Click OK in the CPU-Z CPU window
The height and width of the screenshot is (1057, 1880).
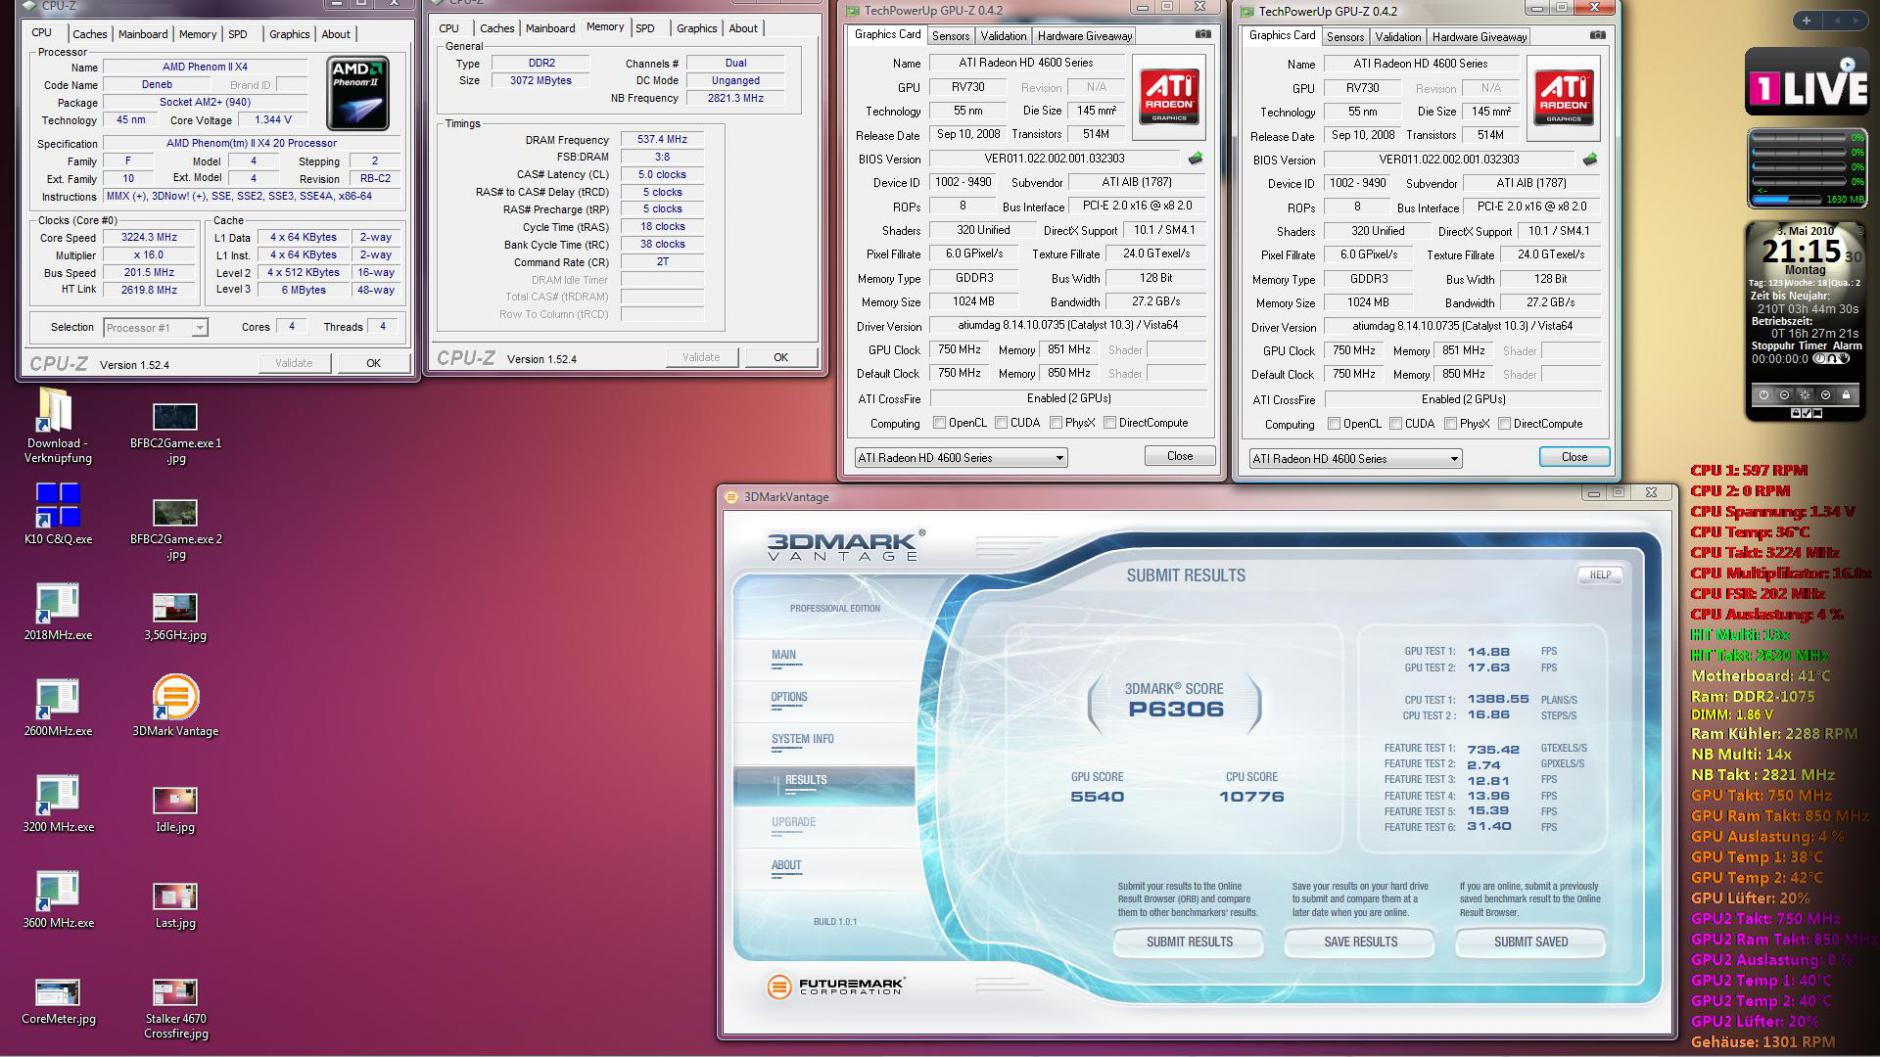(373, 363)
